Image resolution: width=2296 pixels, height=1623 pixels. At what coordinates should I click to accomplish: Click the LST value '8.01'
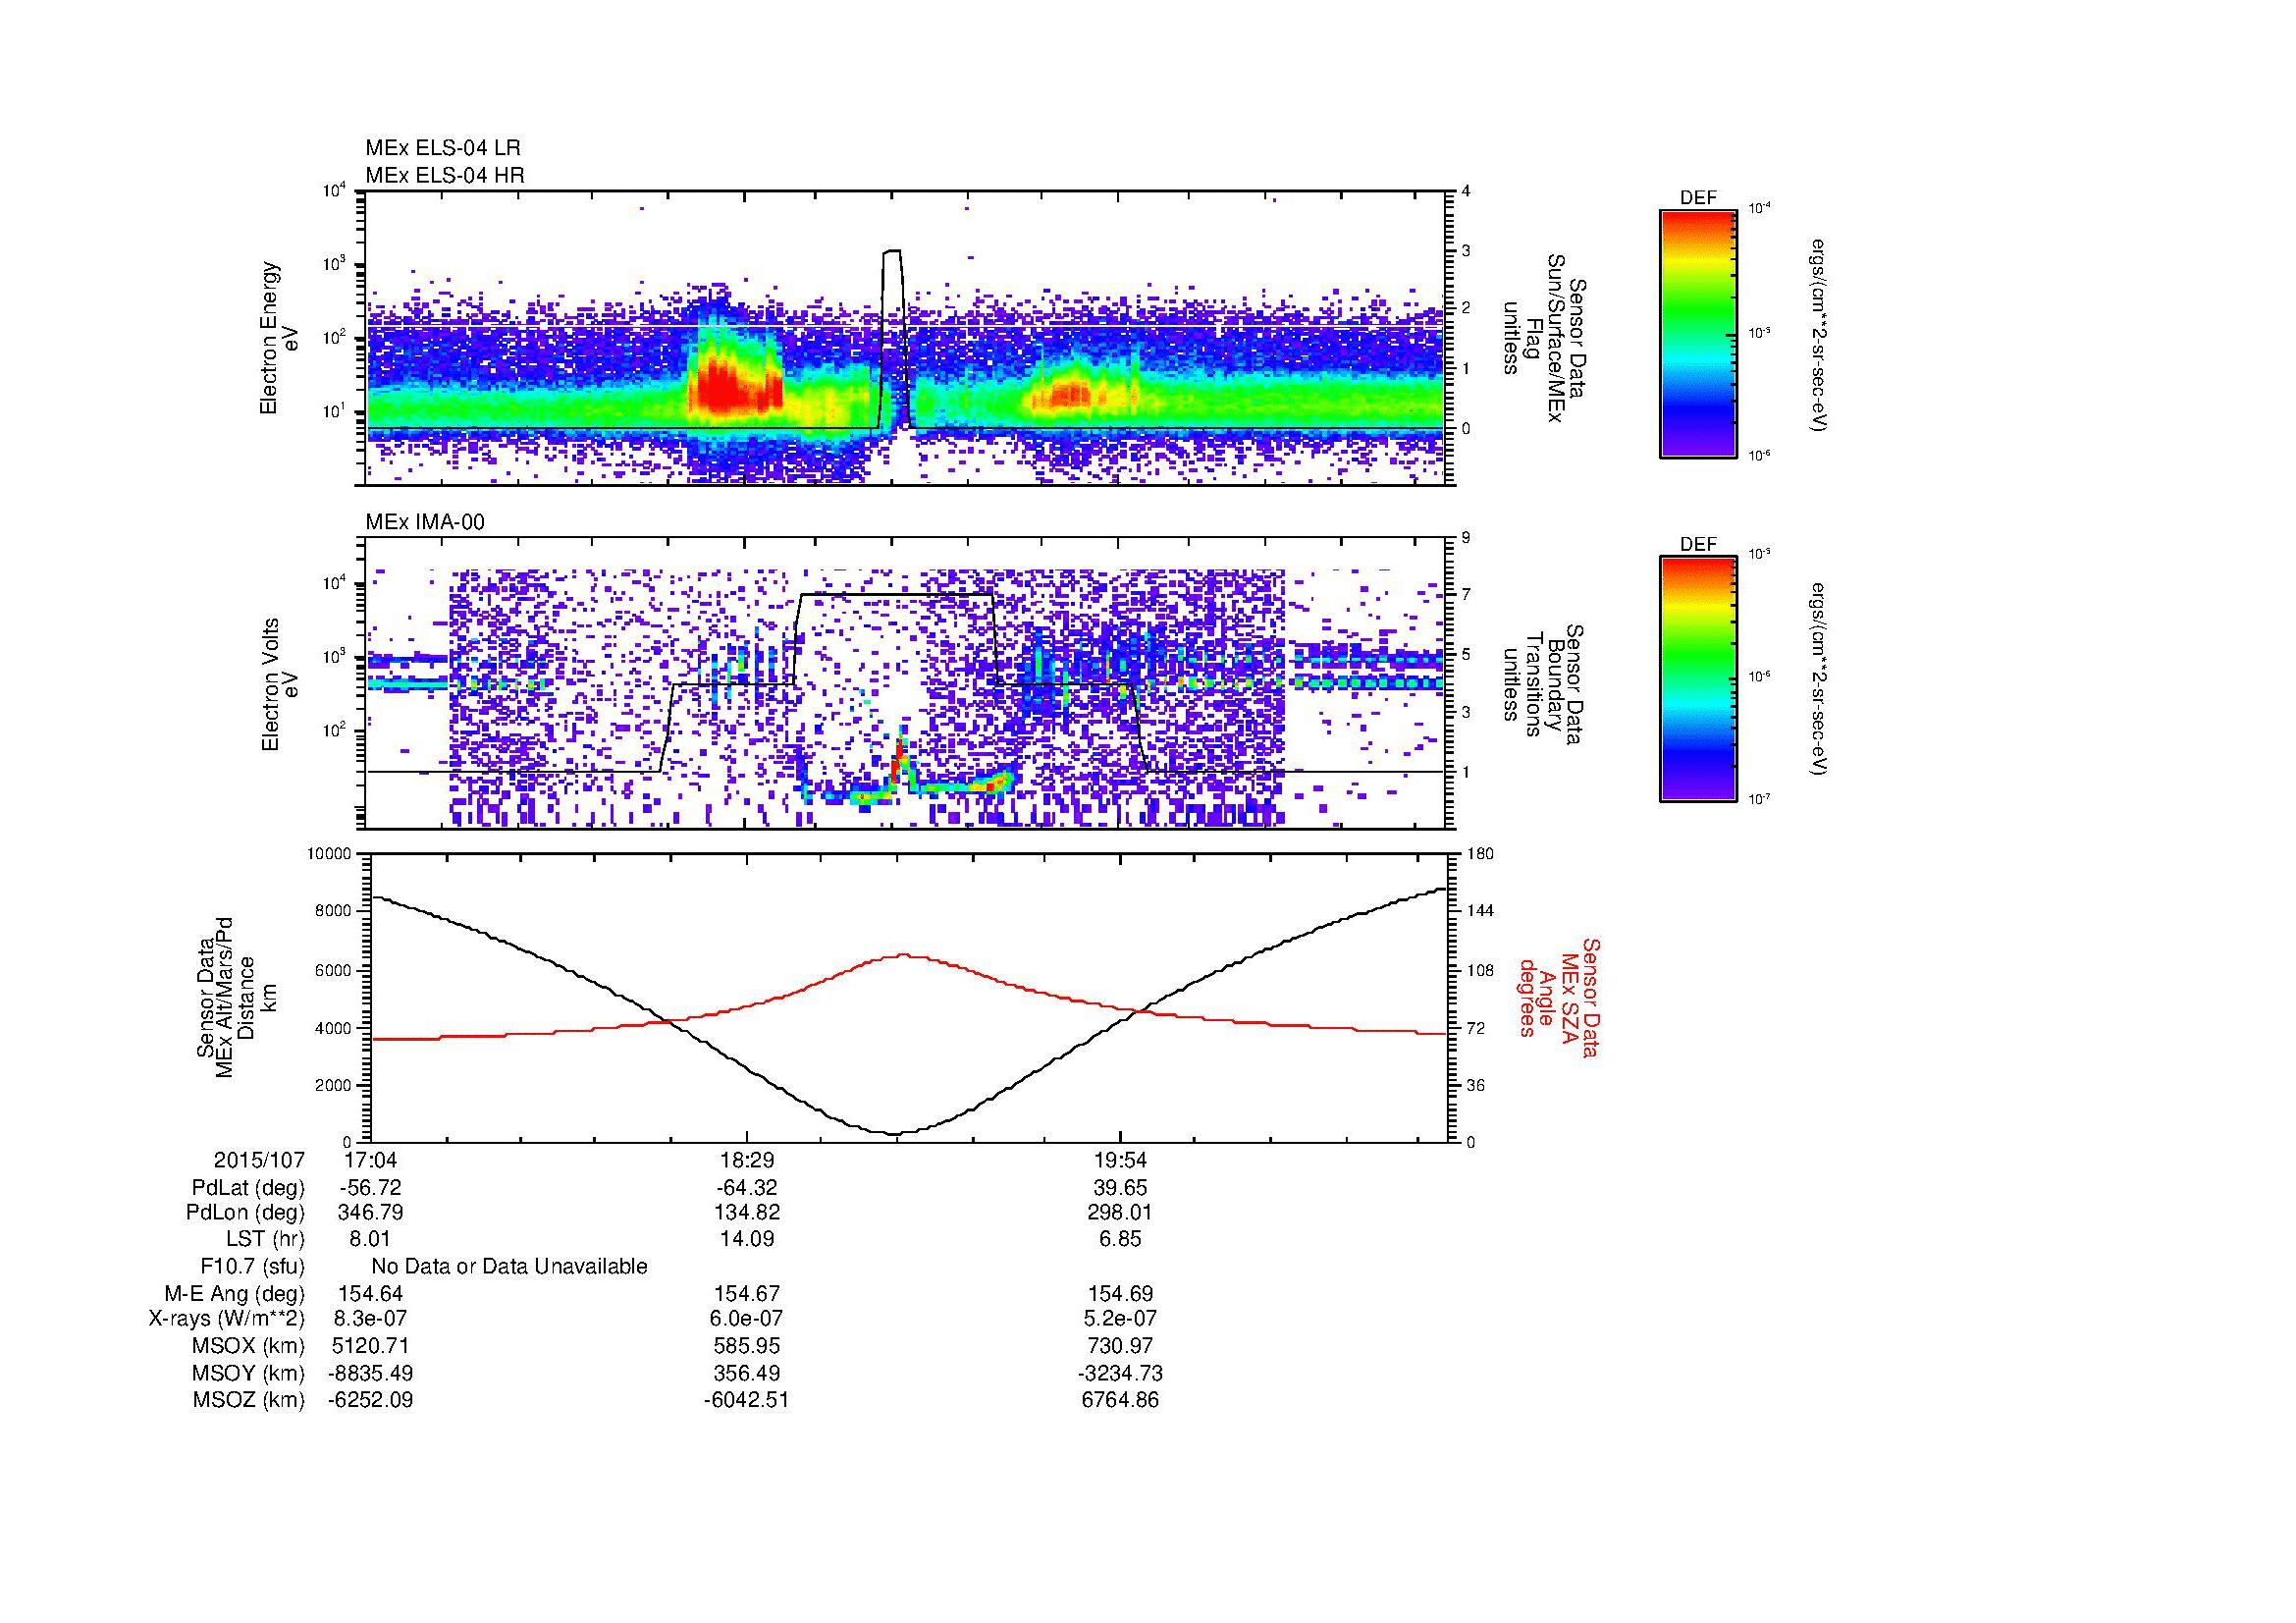click(370, 1239)
